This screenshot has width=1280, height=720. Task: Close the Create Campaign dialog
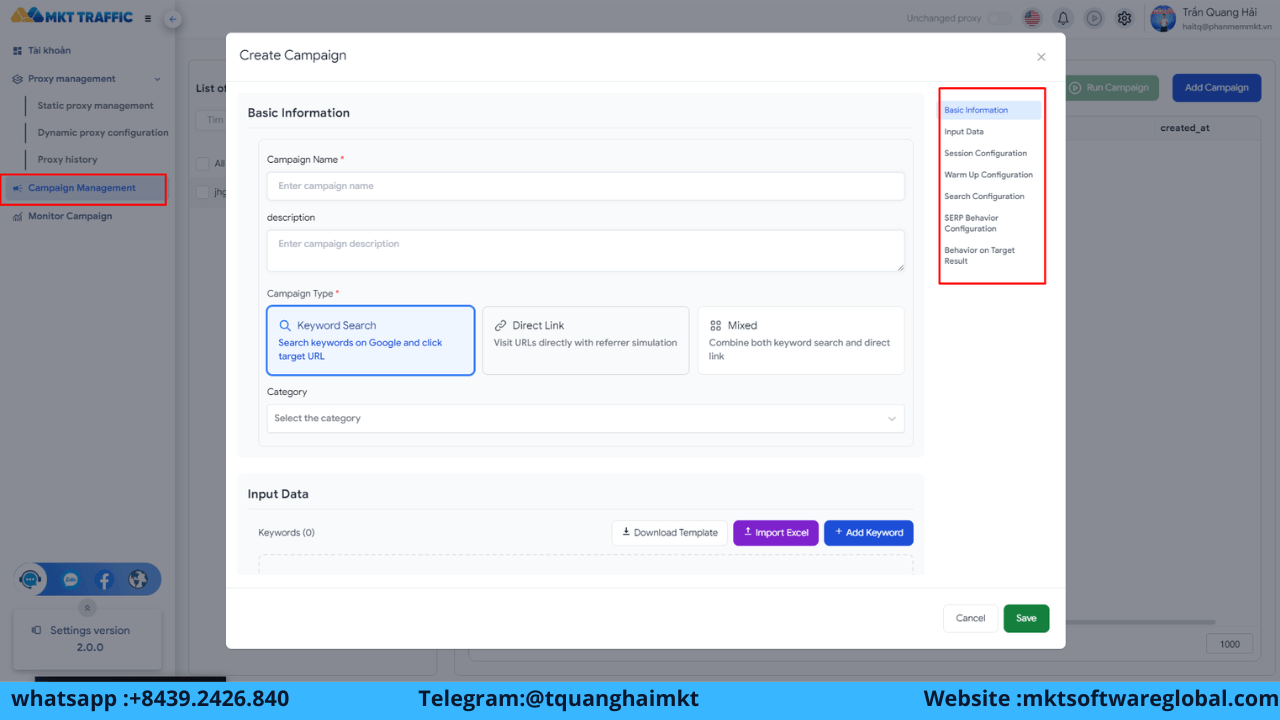click(1041, 57)
